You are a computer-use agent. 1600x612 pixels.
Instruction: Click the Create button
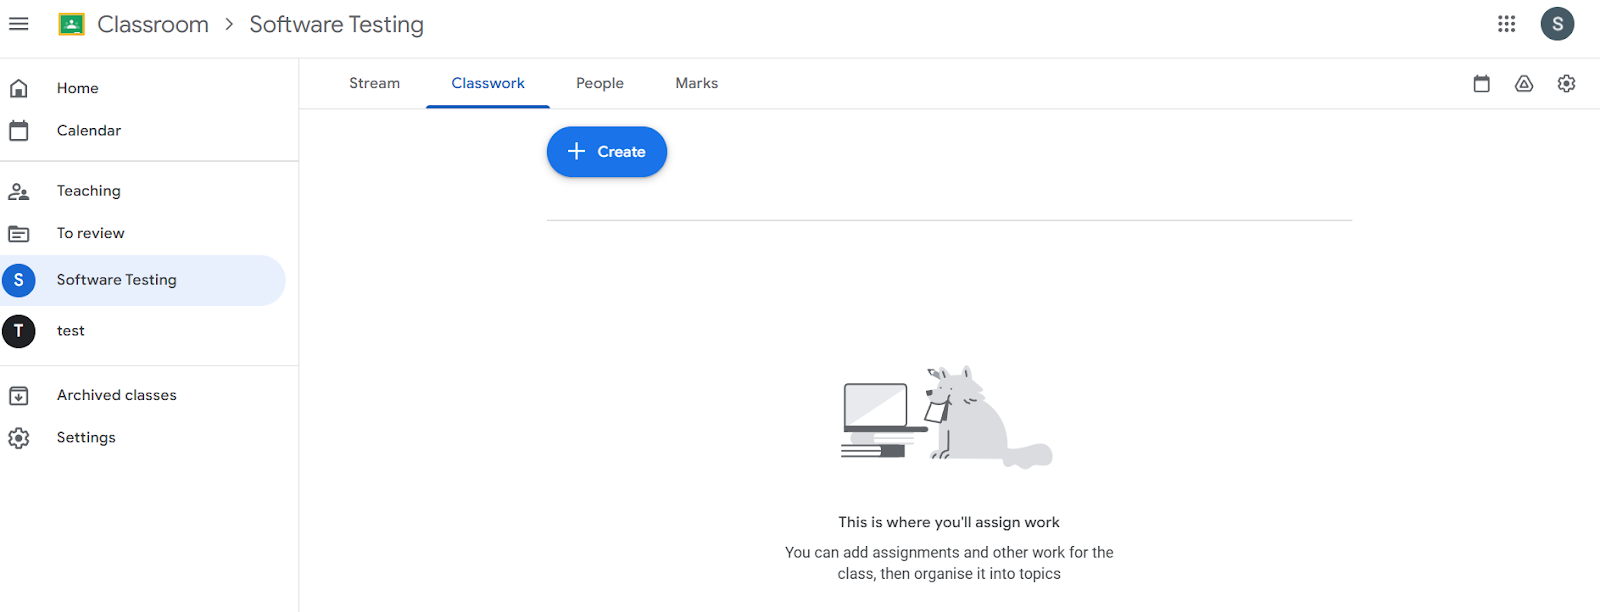click(x=607, y=152)
